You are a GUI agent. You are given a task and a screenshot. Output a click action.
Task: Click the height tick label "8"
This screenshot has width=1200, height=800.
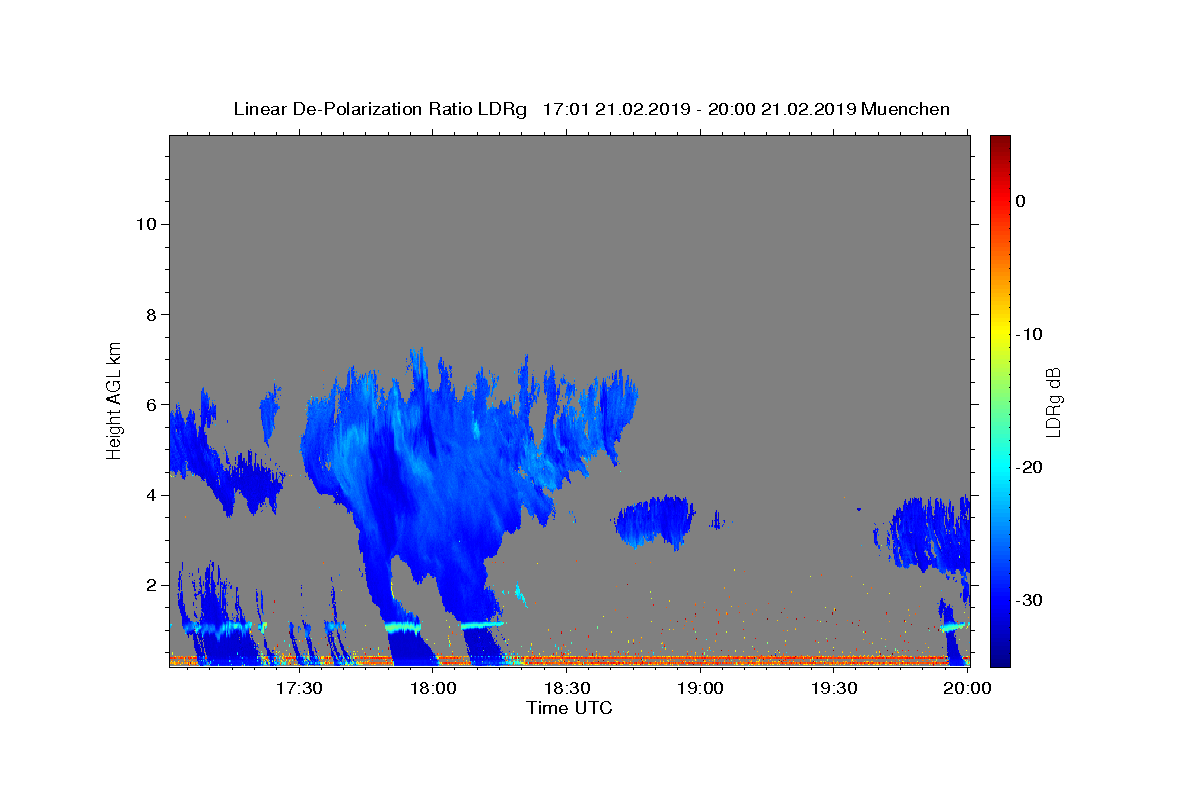[150, 314]
